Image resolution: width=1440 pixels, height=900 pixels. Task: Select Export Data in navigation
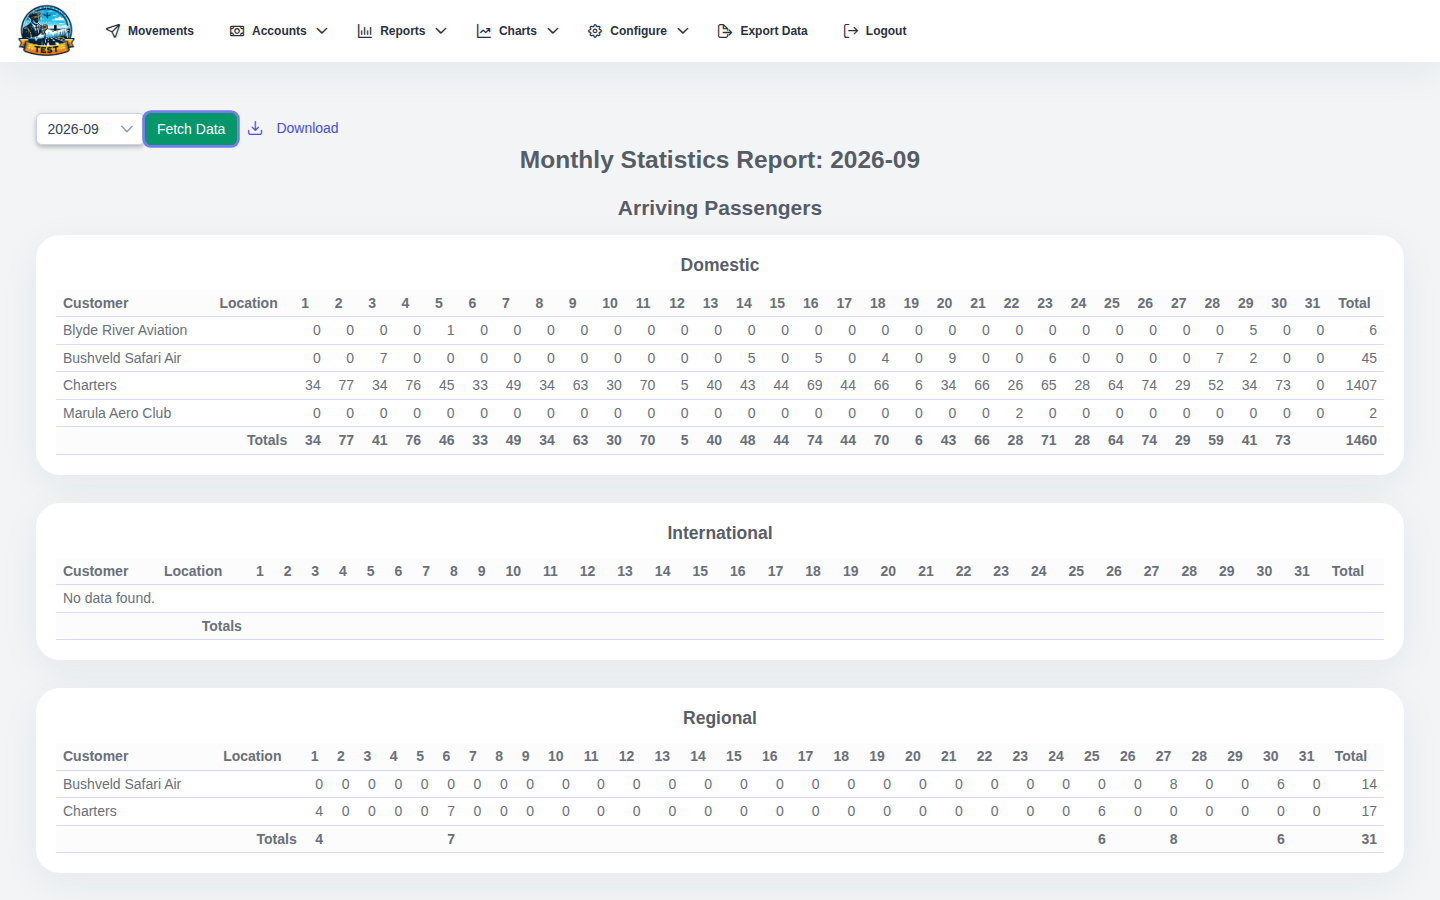tap(763, 31)
